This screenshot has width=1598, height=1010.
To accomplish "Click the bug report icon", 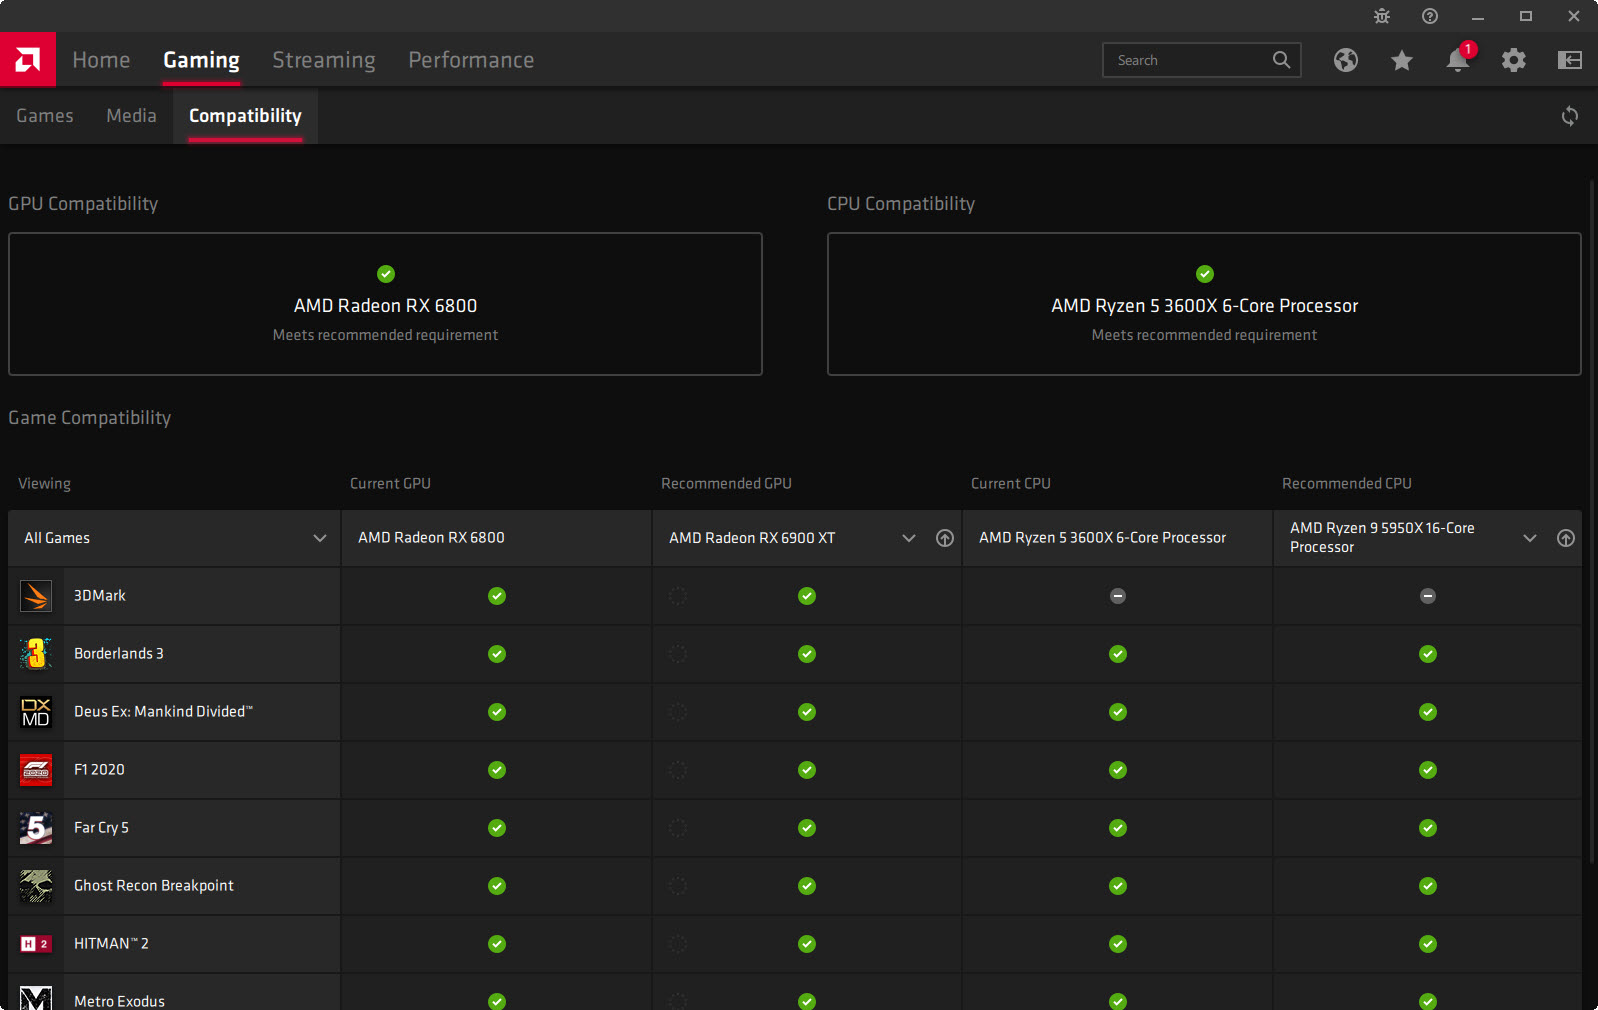I will (1381, 16).
